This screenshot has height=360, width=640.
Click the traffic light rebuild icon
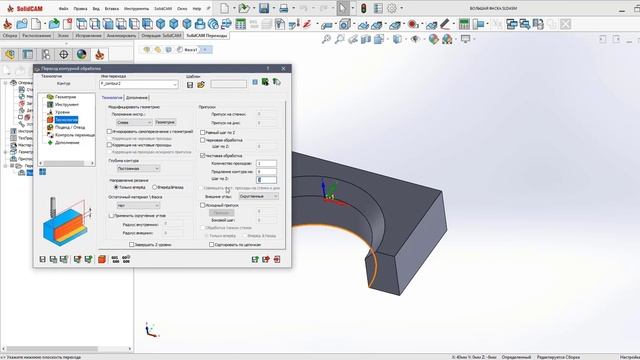click(x=363, y=8)
